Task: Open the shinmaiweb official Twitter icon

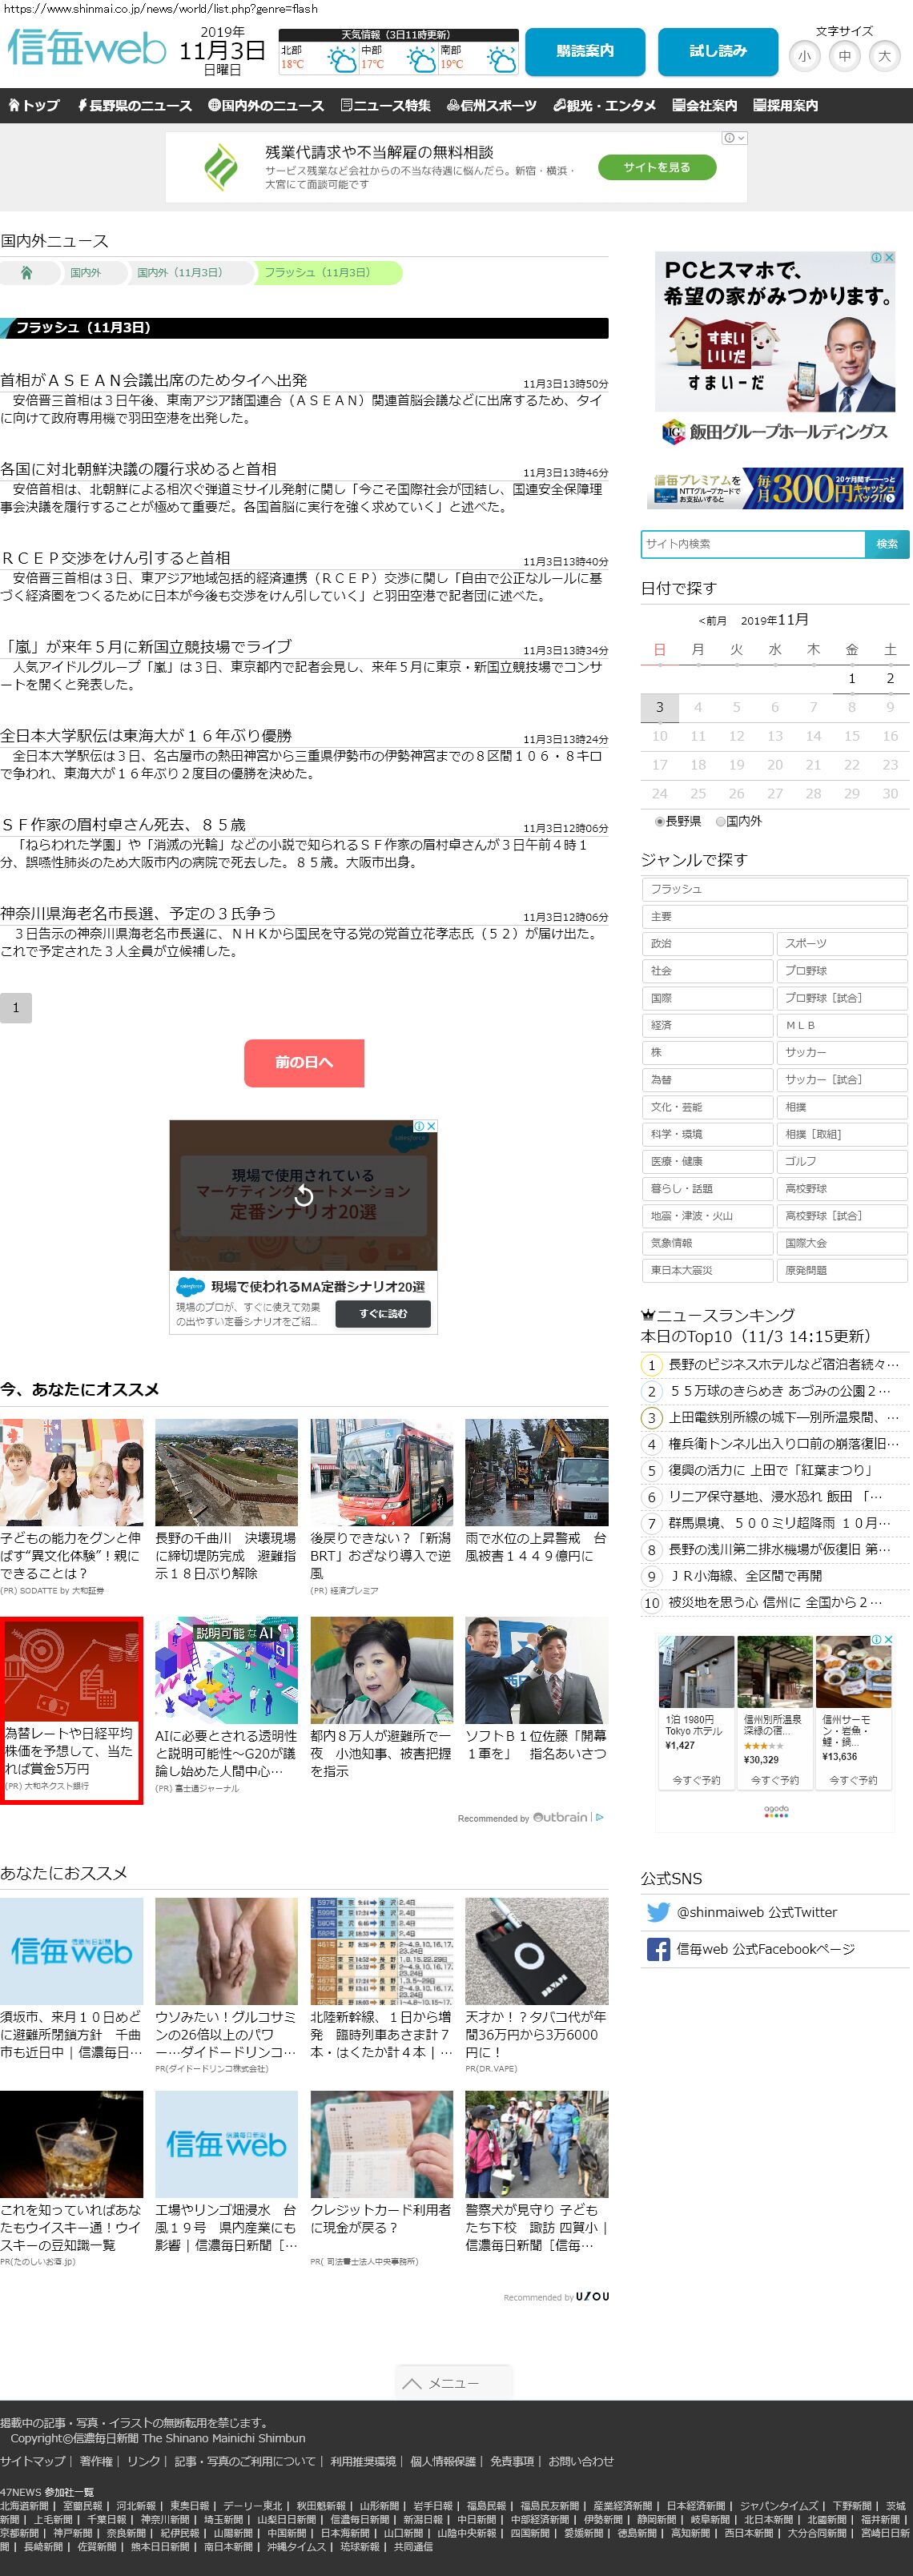Action: (658, 1912)
